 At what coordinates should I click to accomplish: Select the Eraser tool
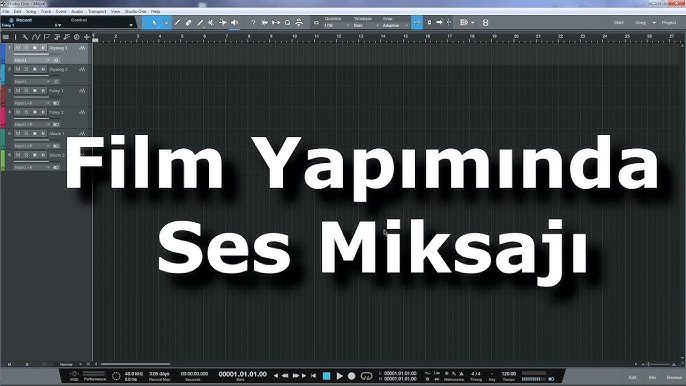(189, 22)
